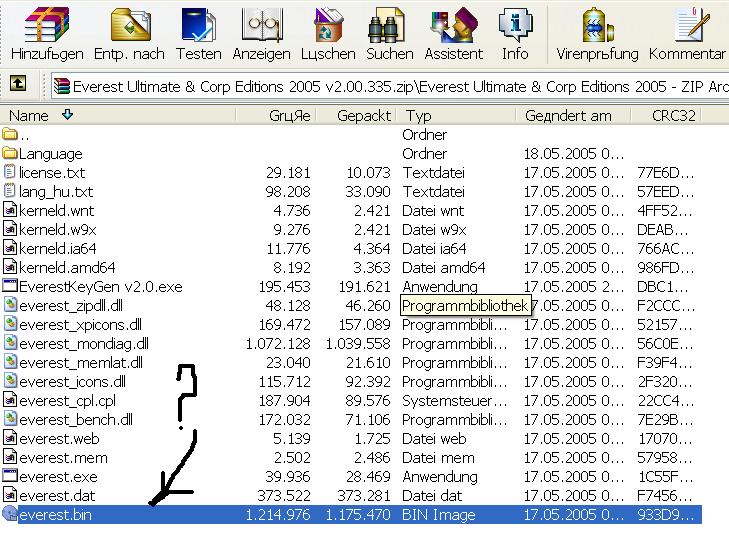Sort by Typ column header
This screenshot has height=536, width=729.
[x=456, y=115]
